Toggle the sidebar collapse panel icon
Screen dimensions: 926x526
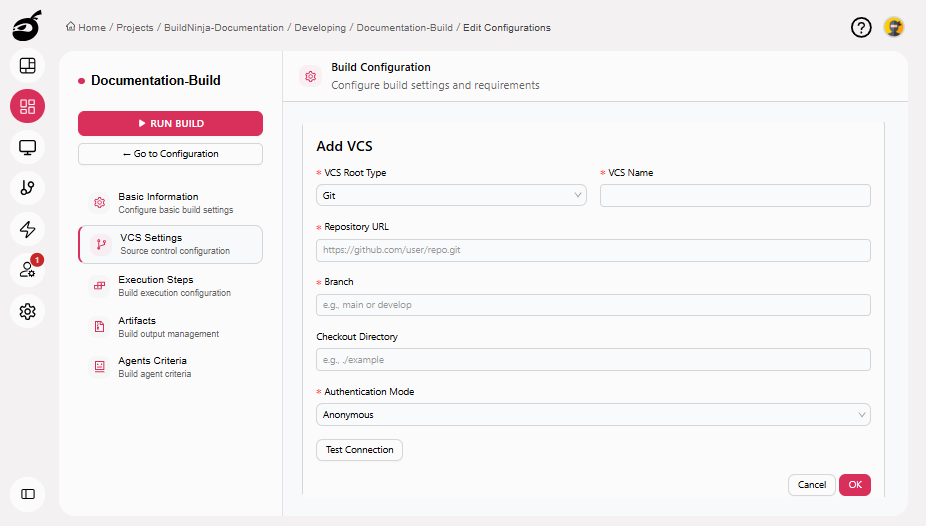28,494
